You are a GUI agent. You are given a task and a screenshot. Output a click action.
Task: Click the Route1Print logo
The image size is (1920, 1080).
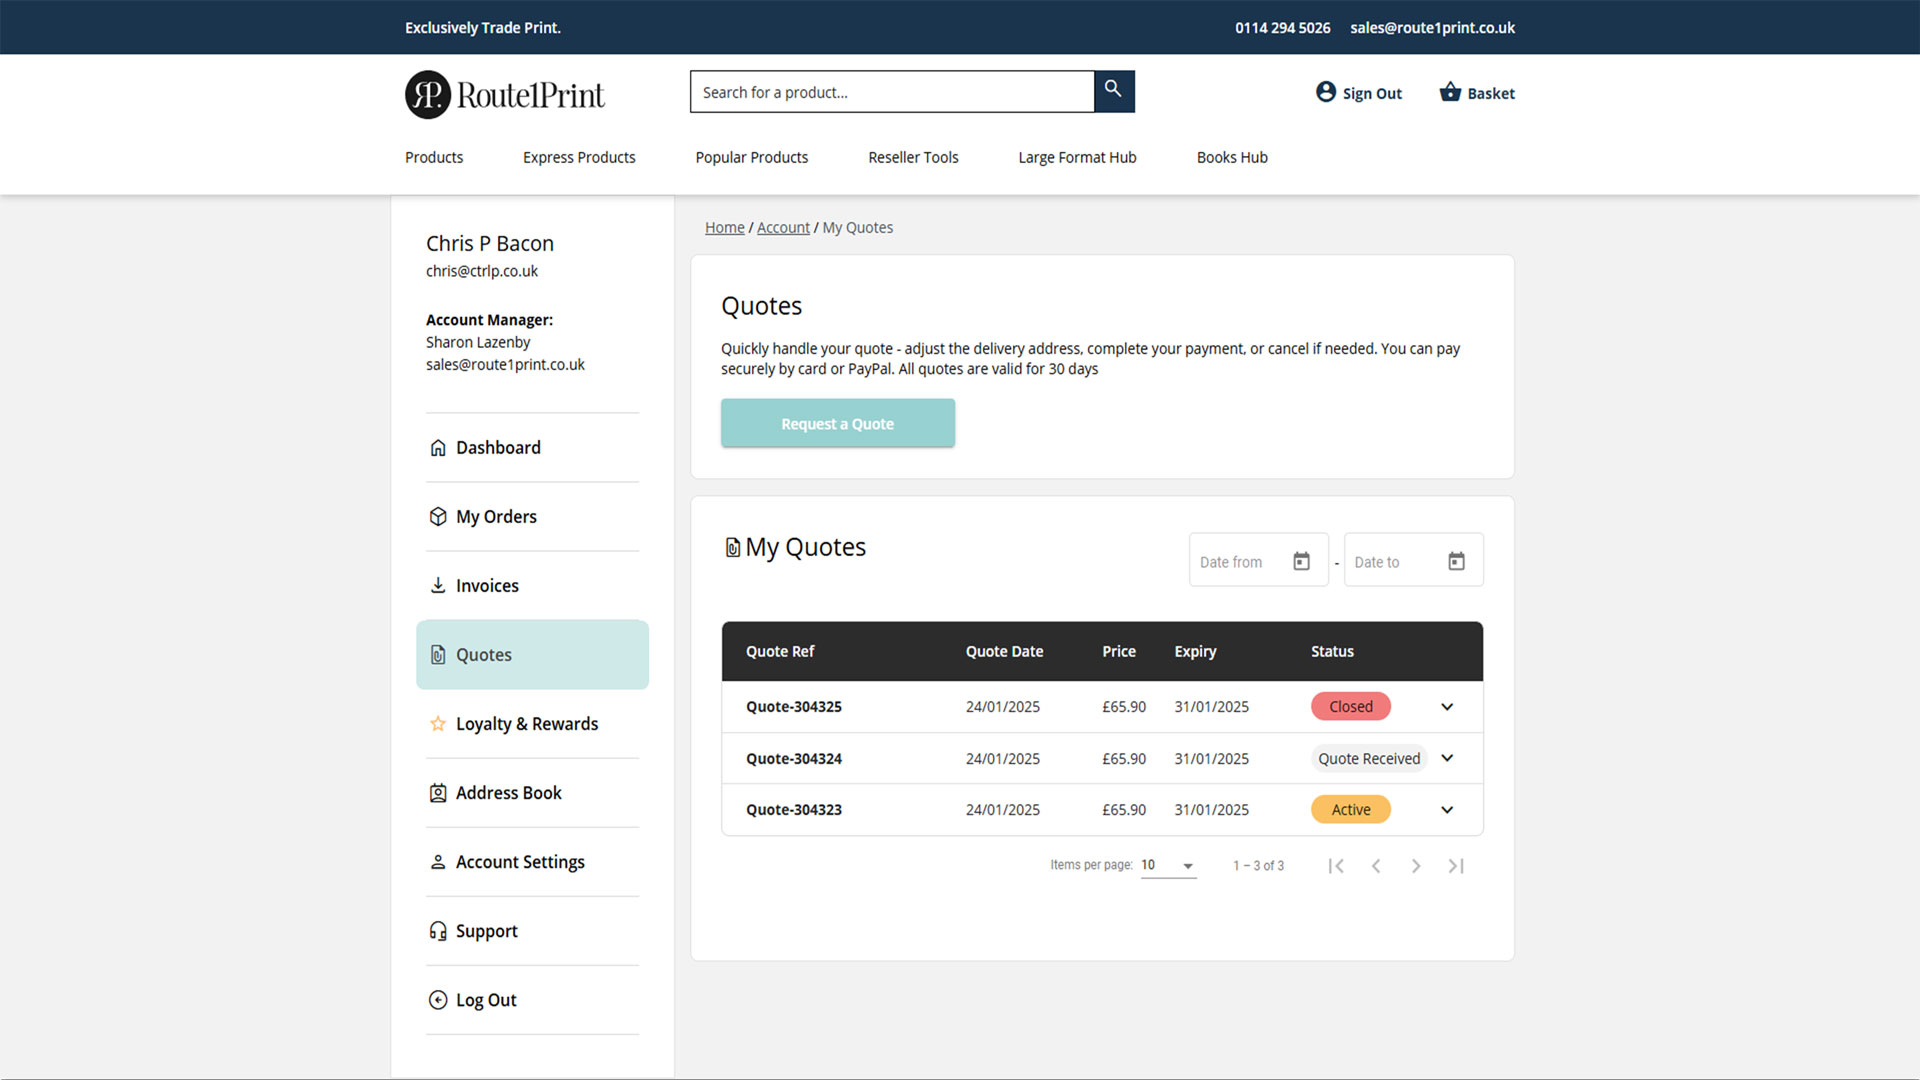pyautogui.click(x=504, y=94)
